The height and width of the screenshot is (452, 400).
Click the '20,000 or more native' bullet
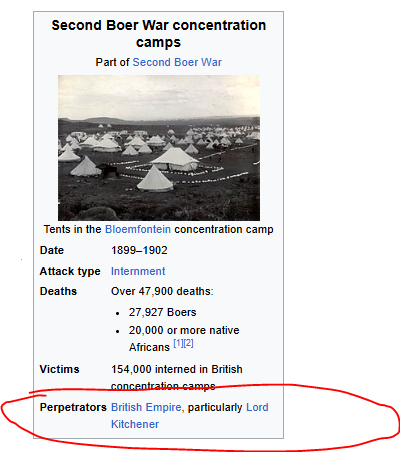click(184, 330)
